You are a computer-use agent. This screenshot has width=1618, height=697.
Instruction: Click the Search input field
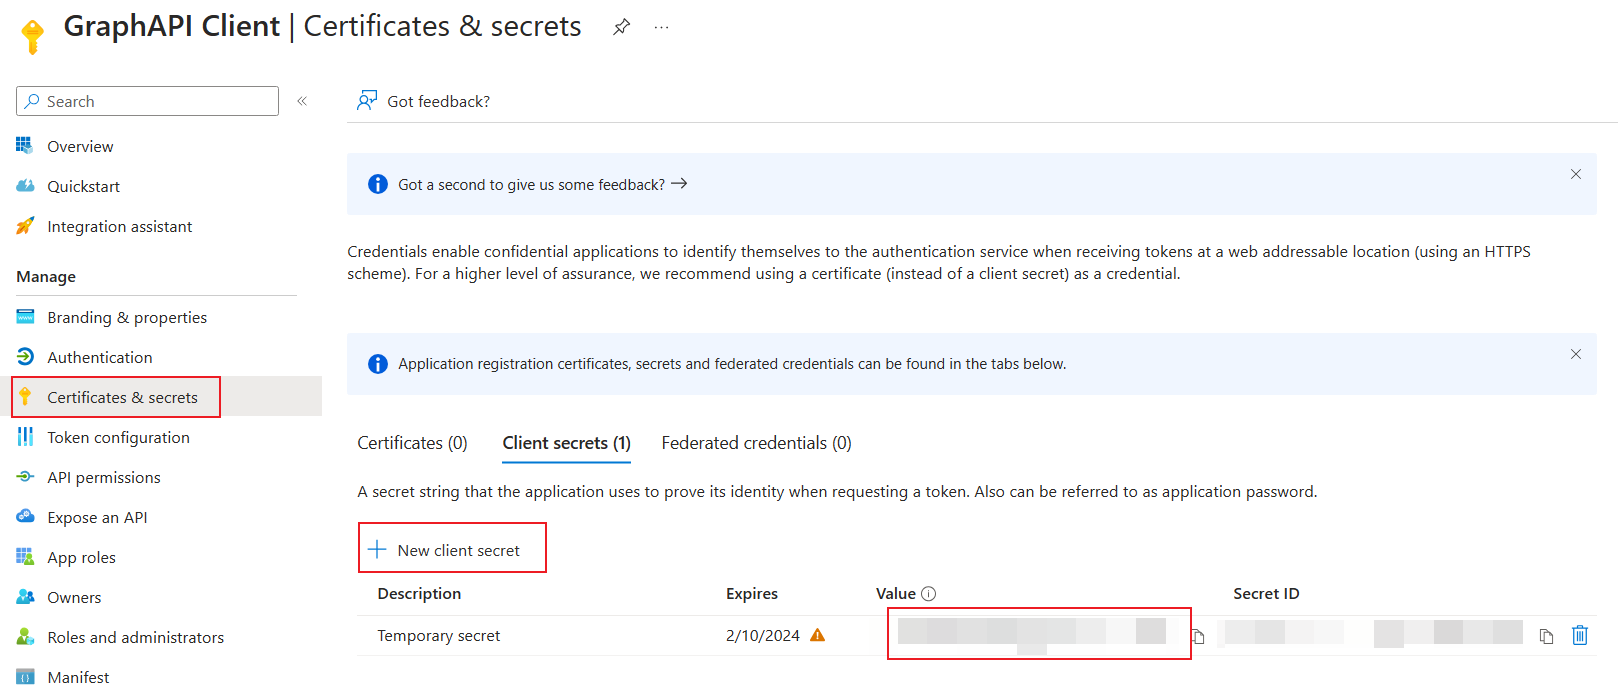coord(147,101)
